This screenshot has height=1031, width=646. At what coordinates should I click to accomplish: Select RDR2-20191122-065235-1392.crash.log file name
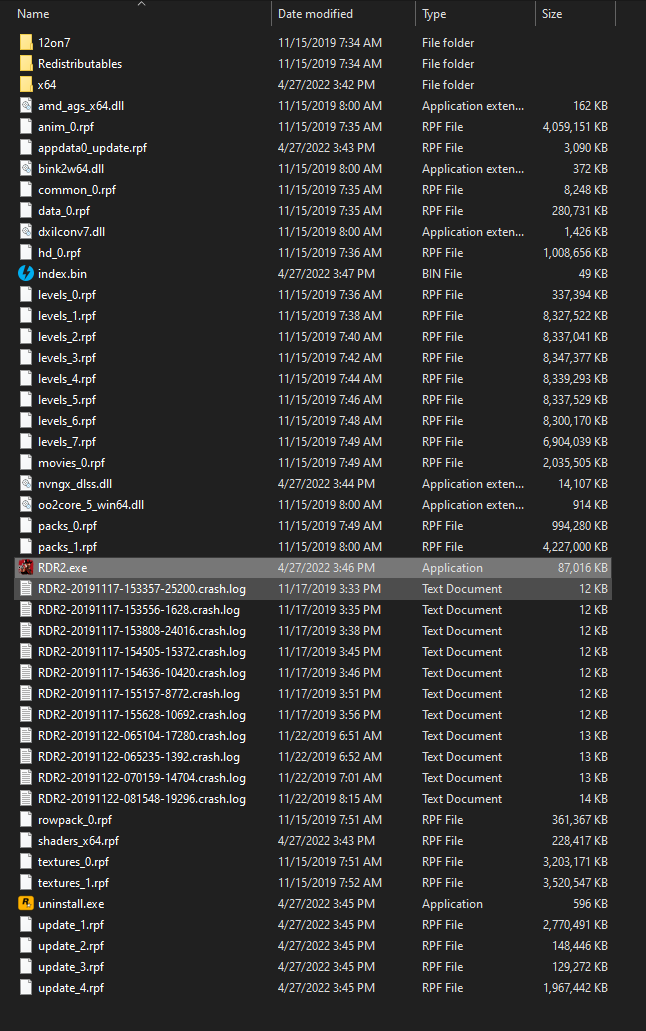(139, 757)
